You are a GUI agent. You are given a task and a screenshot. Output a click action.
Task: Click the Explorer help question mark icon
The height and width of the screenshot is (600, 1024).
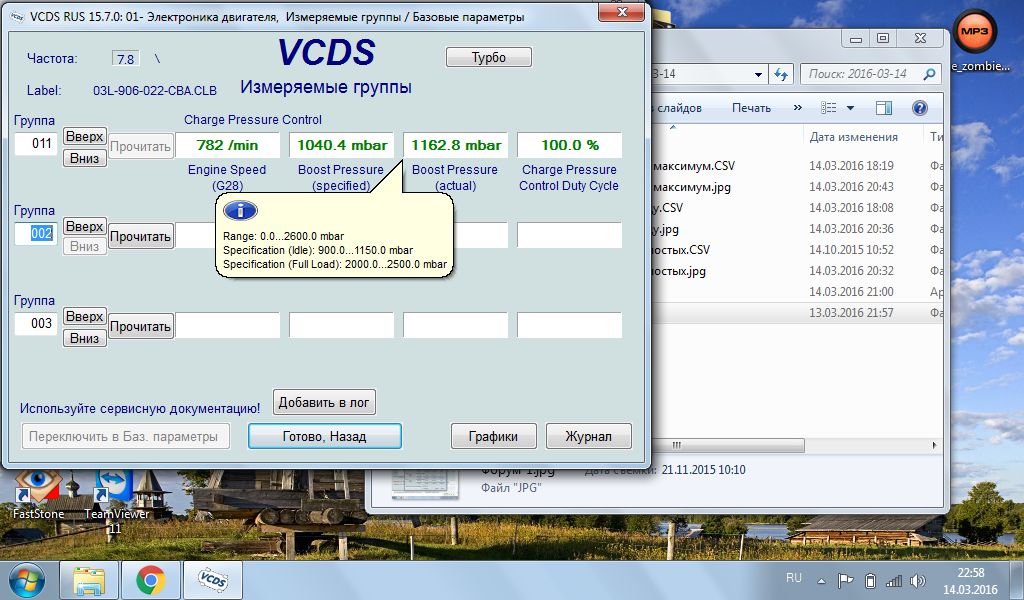click(918, 108)
